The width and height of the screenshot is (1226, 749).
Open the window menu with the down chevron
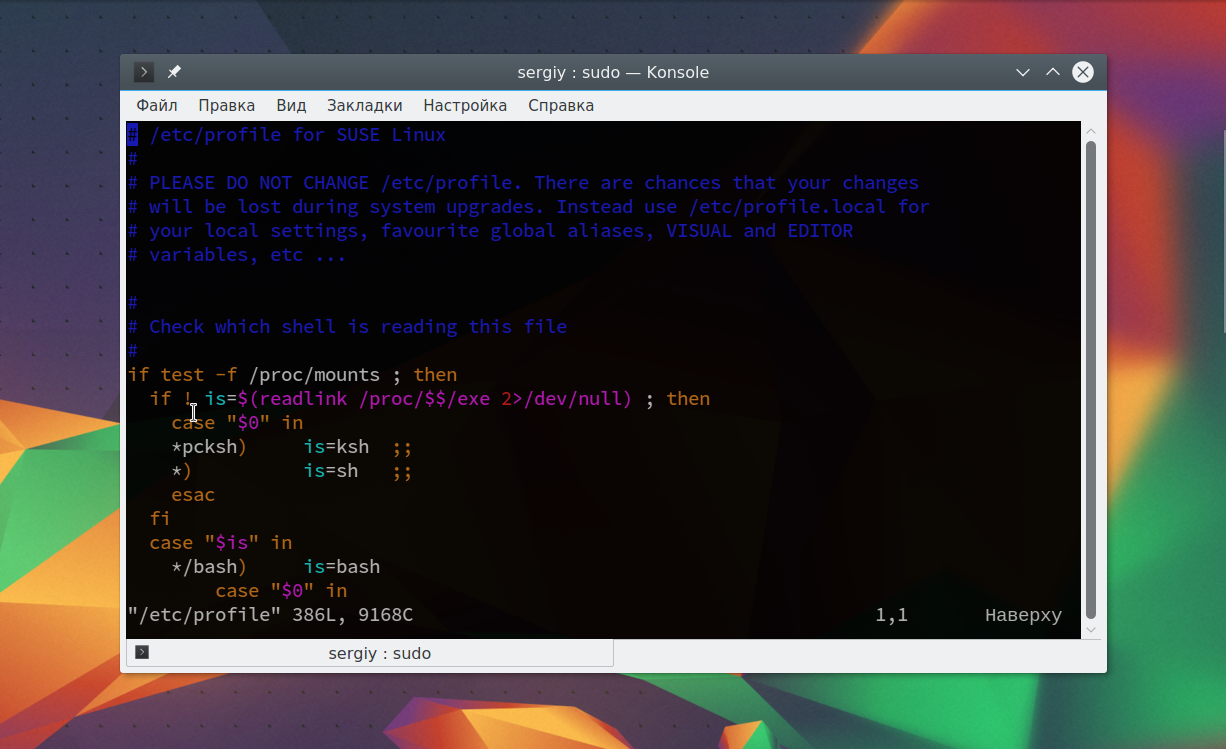click(x=1022, y=72)
